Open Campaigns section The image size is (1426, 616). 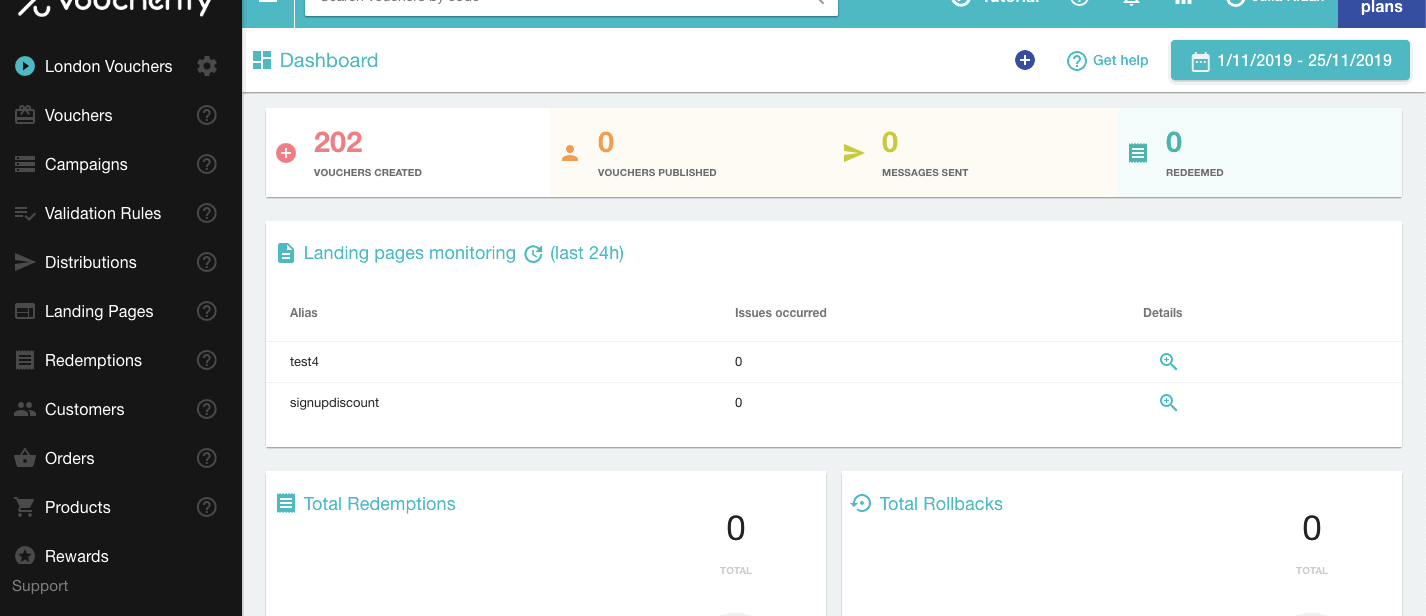pyautogui.click(x=86, y=164)
